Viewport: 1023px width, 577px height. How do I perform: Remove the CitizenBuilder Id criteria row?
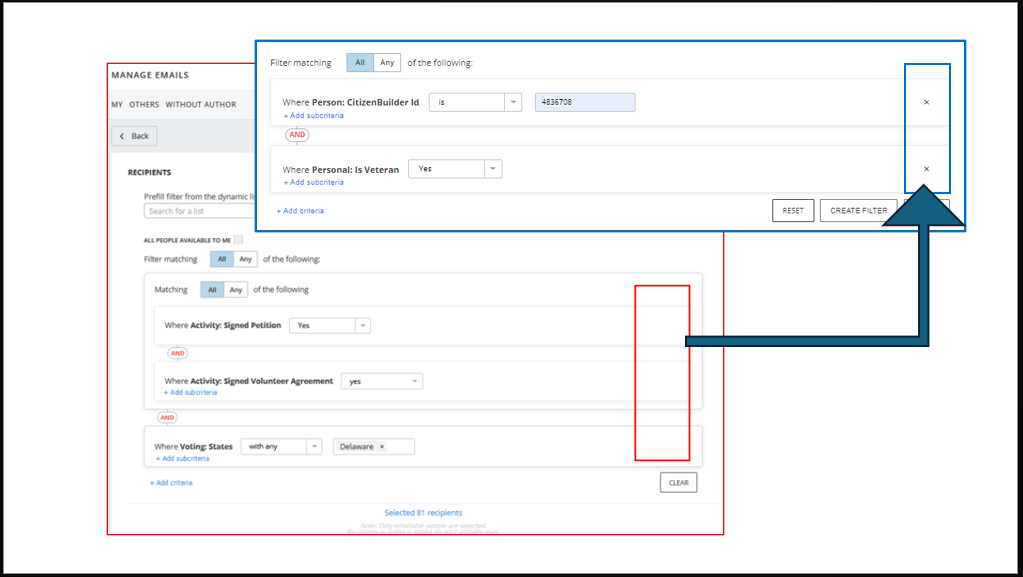[926, 102]
